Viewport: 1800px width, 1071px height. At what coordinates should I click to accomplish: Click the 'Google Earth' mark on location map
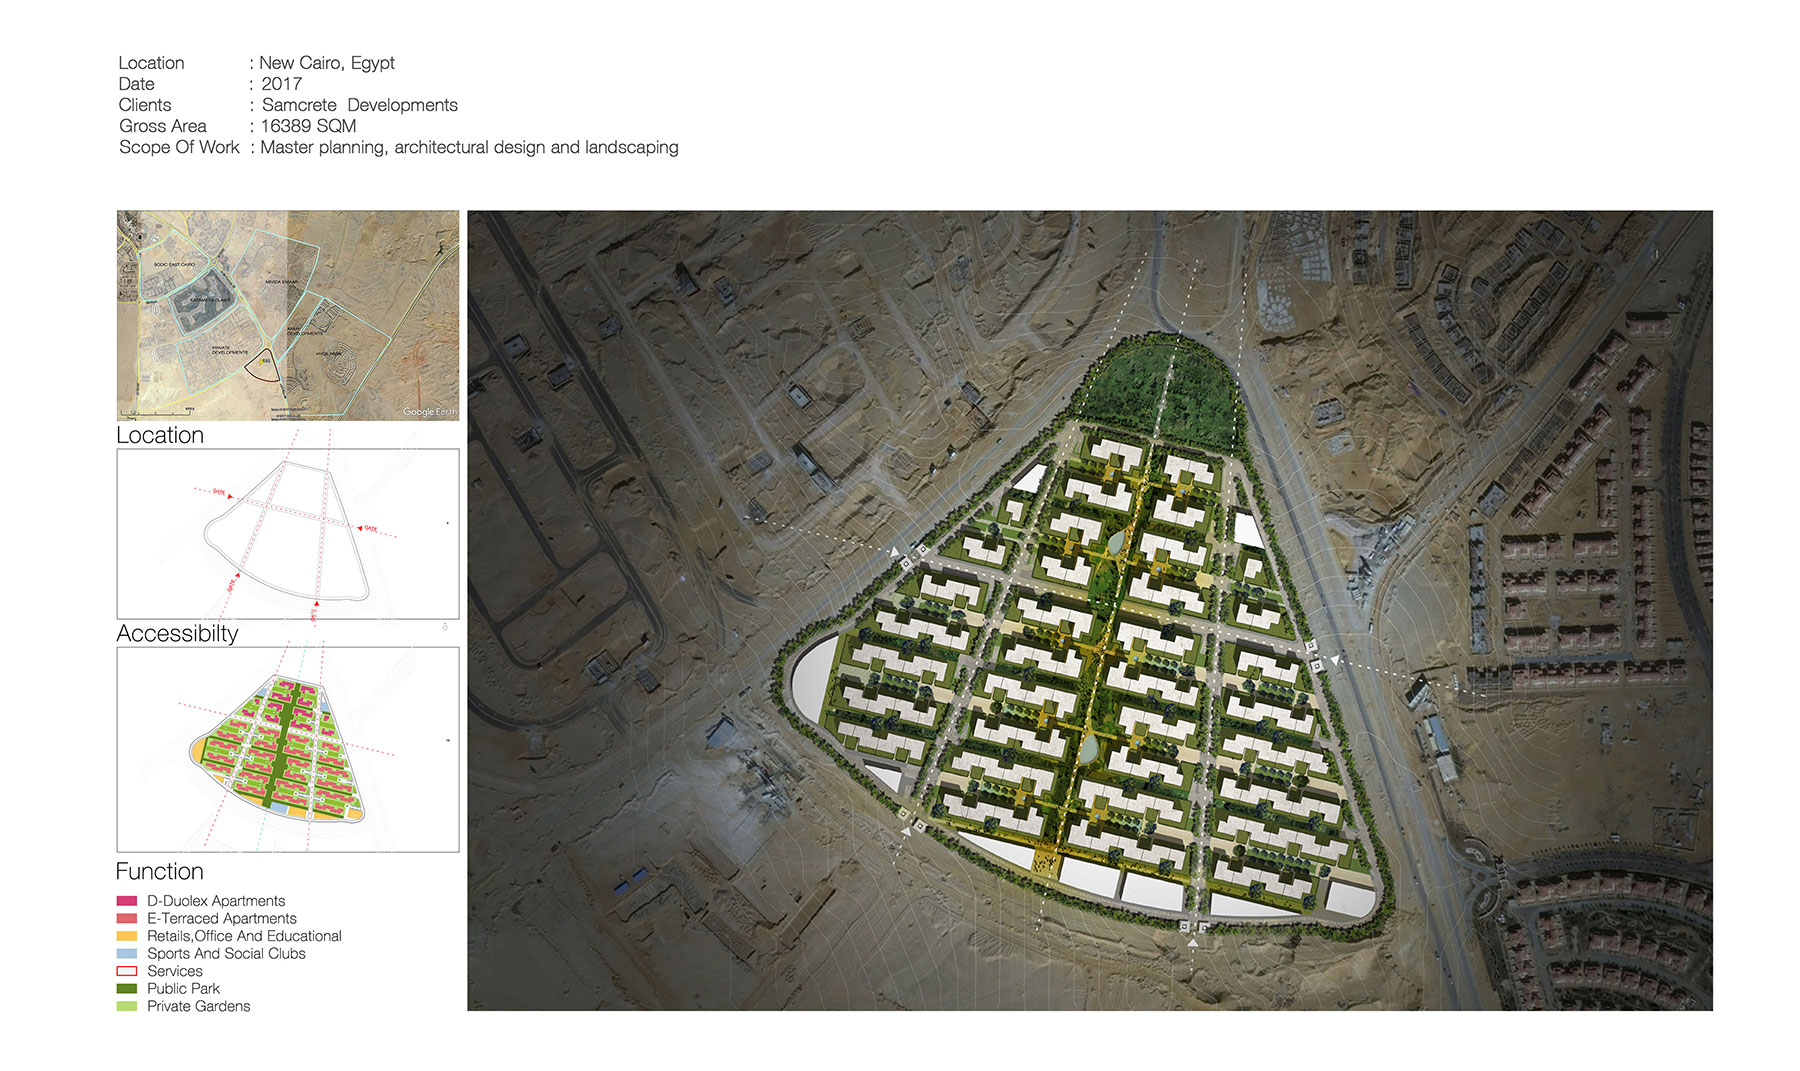[430, 412]
